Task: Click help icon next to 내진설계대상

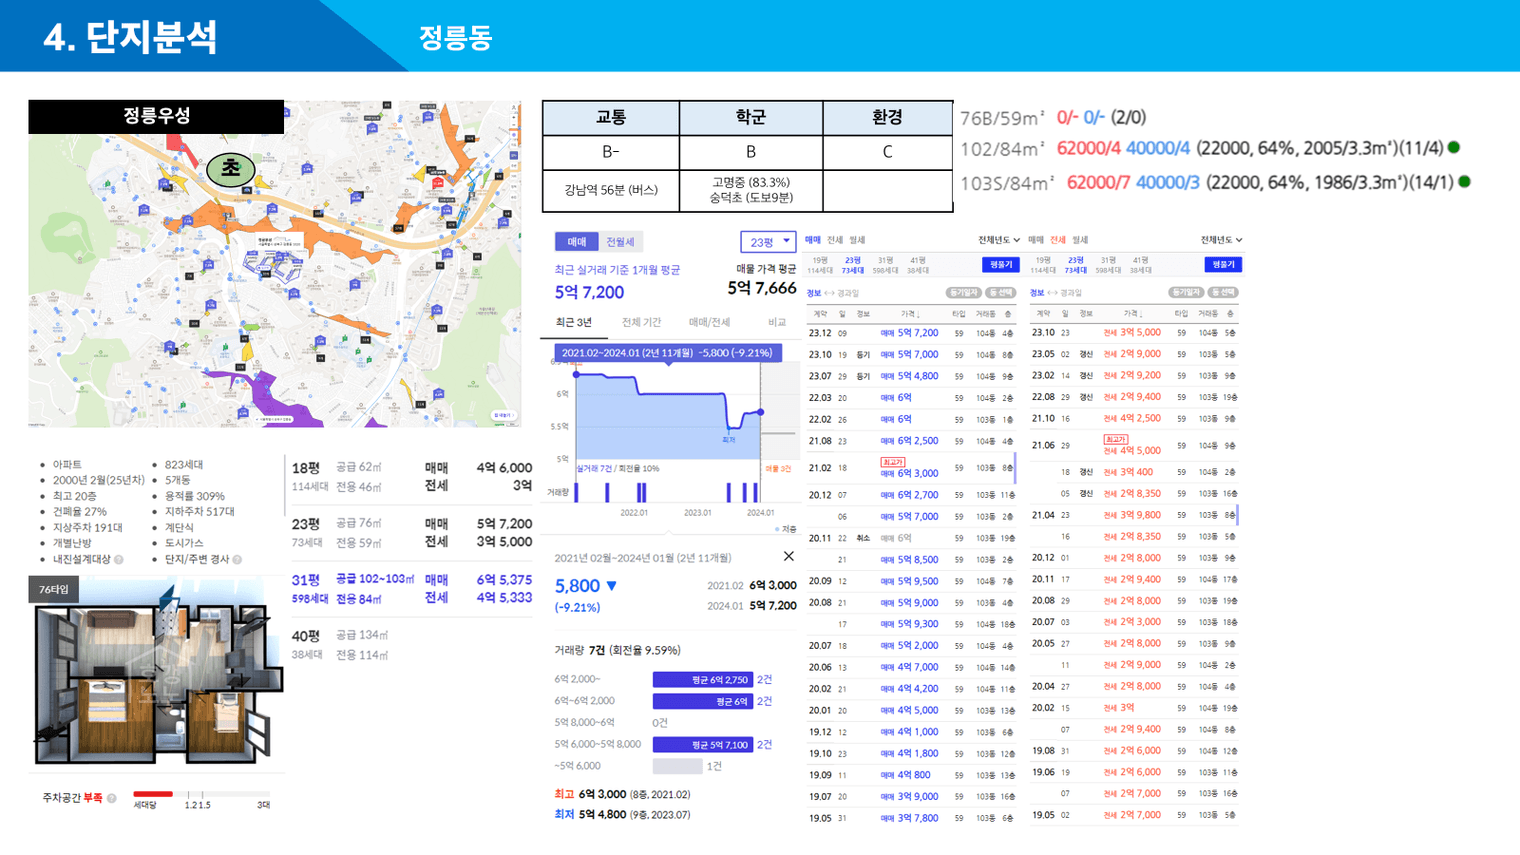Action: click(119, 560)
